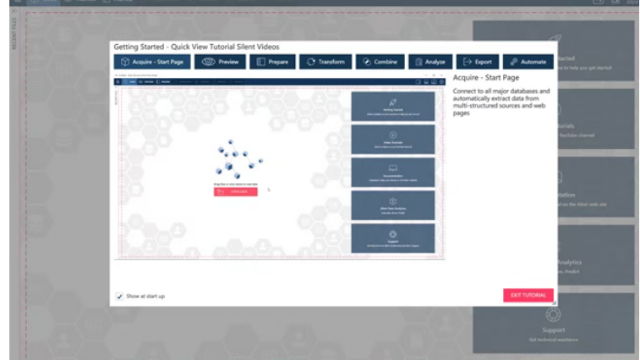Viewport: 640px width, 360px height.
Task: Open the Acquire - Start Page tutorial tab
Action: pos(152,62)
